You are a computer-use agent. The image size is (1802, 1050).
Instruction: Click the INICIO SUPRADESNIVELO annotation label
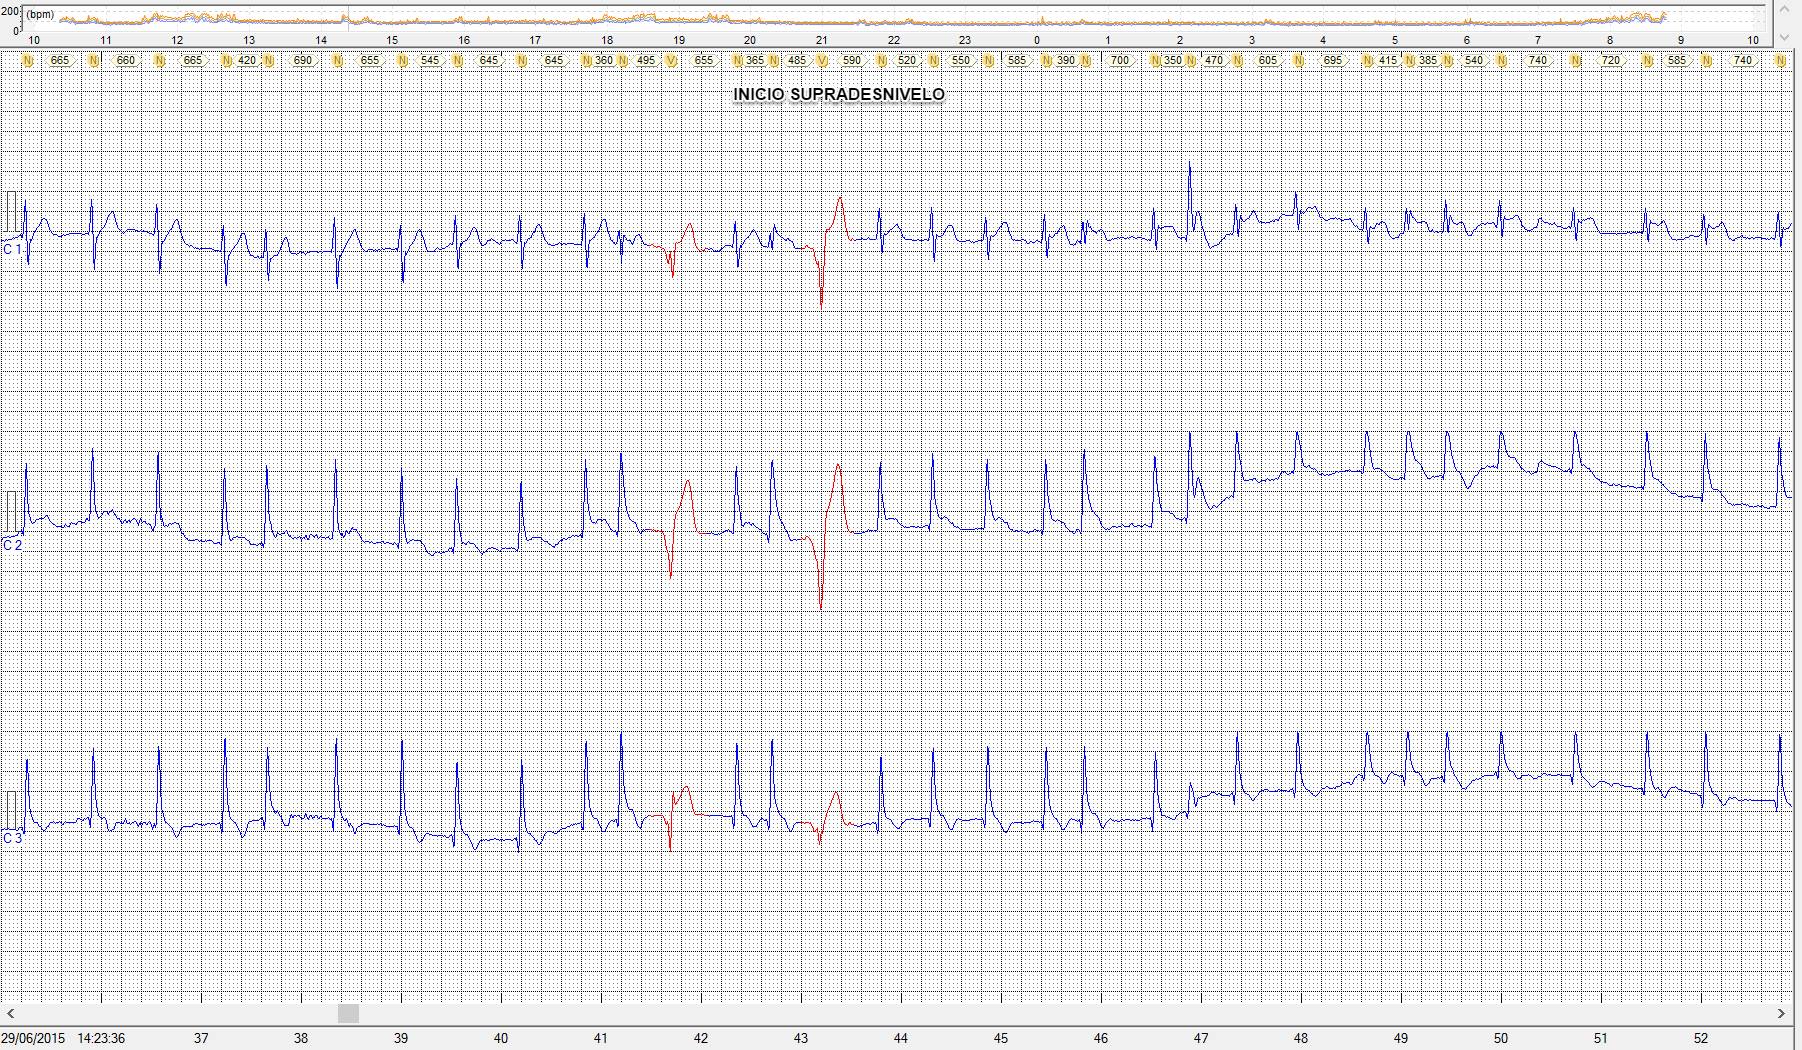point(839,95)
